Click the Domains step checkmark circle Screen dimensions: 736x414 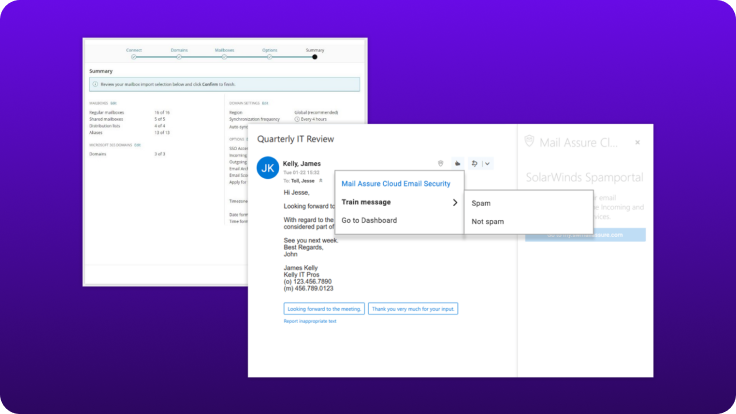pos(179,57)
